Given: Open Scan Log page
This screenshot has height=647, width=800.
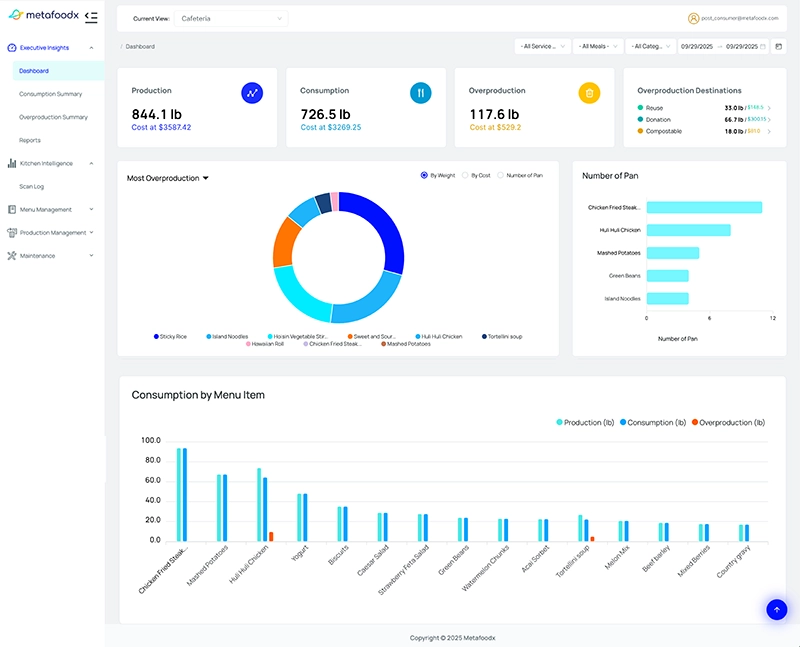Looking at the screenshot, I should [x=32, y=187].
